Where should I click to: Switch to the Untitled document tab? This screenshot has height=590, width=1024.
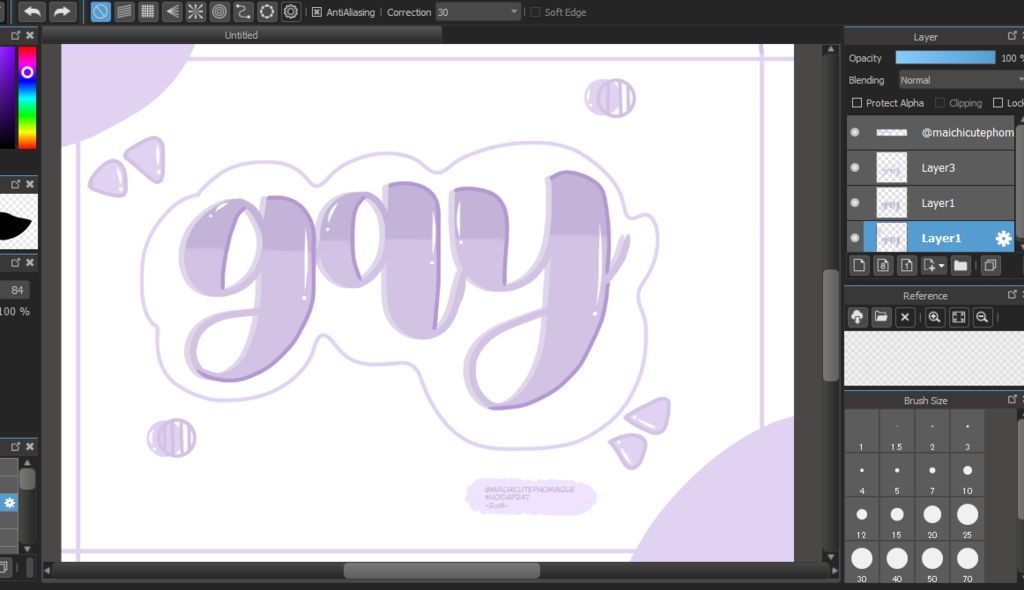241,35
